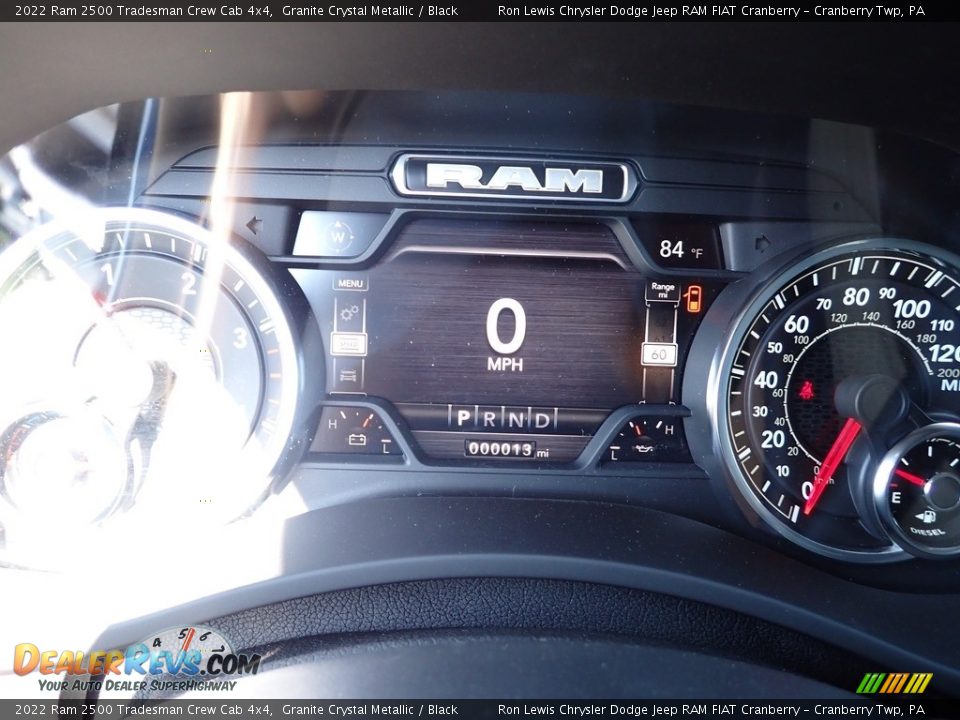Image resolution: width=960 pixels, height=720 pixels.
Task: Tap the E empty mark on fuel gauge
Action: coord(895,498)
